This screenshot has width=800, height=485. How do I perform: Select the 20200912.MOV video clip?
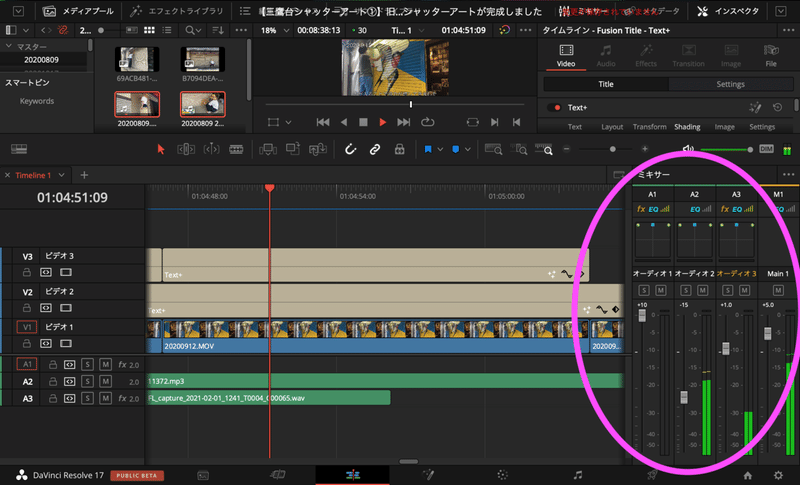point(376,337)
